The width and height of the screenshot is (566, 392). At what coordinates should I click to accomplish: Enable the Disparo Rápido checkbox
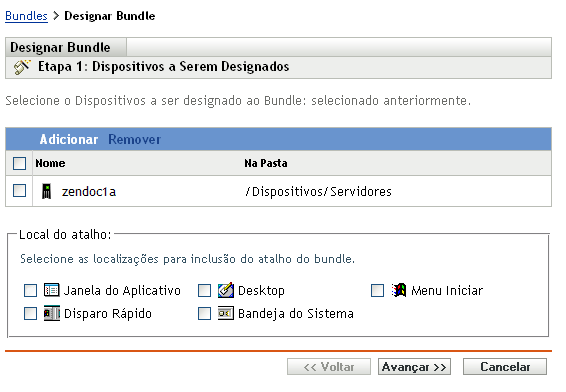[x=30, y=313]
